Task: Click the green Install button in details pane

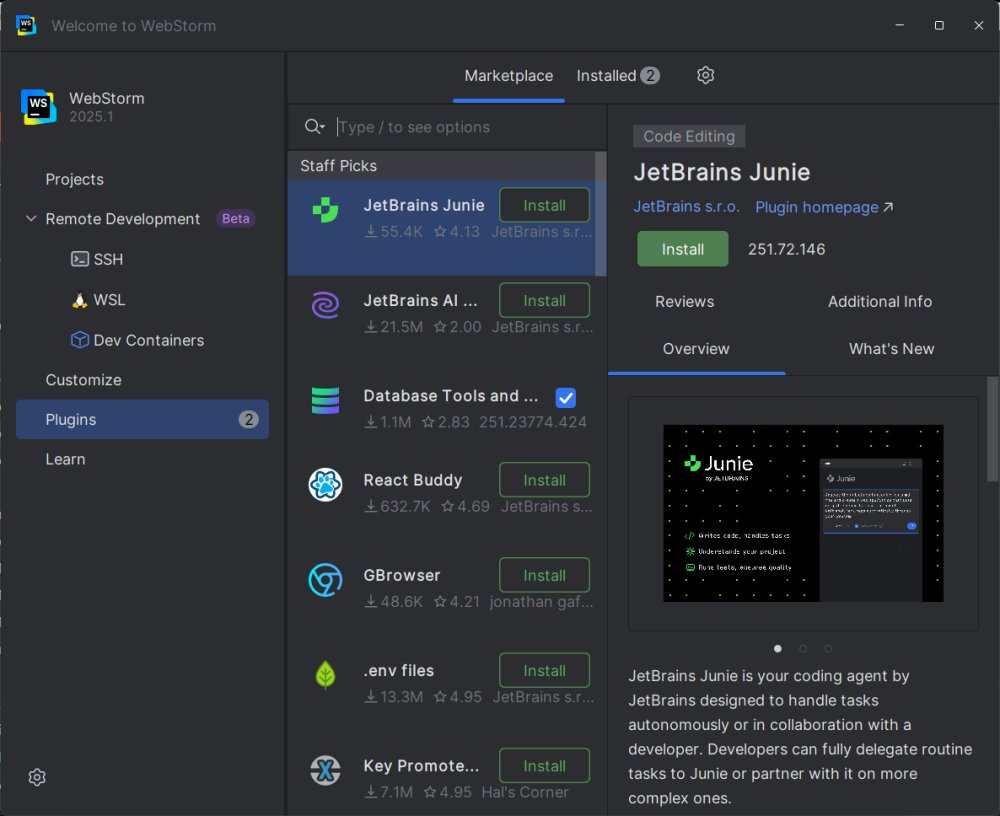Action: (x=682, y=249)
